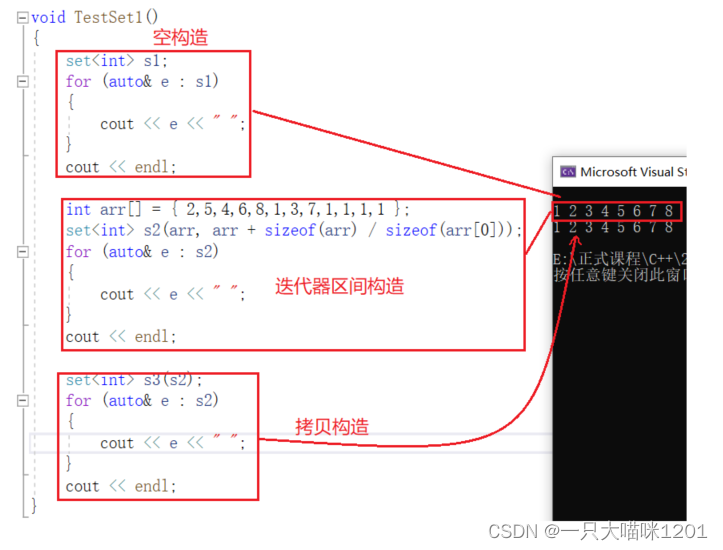Image resolution: width=723 pixels, height=550 pixels.
Task: Click the void TestSet1() function signature
Action: pos(95,18)
